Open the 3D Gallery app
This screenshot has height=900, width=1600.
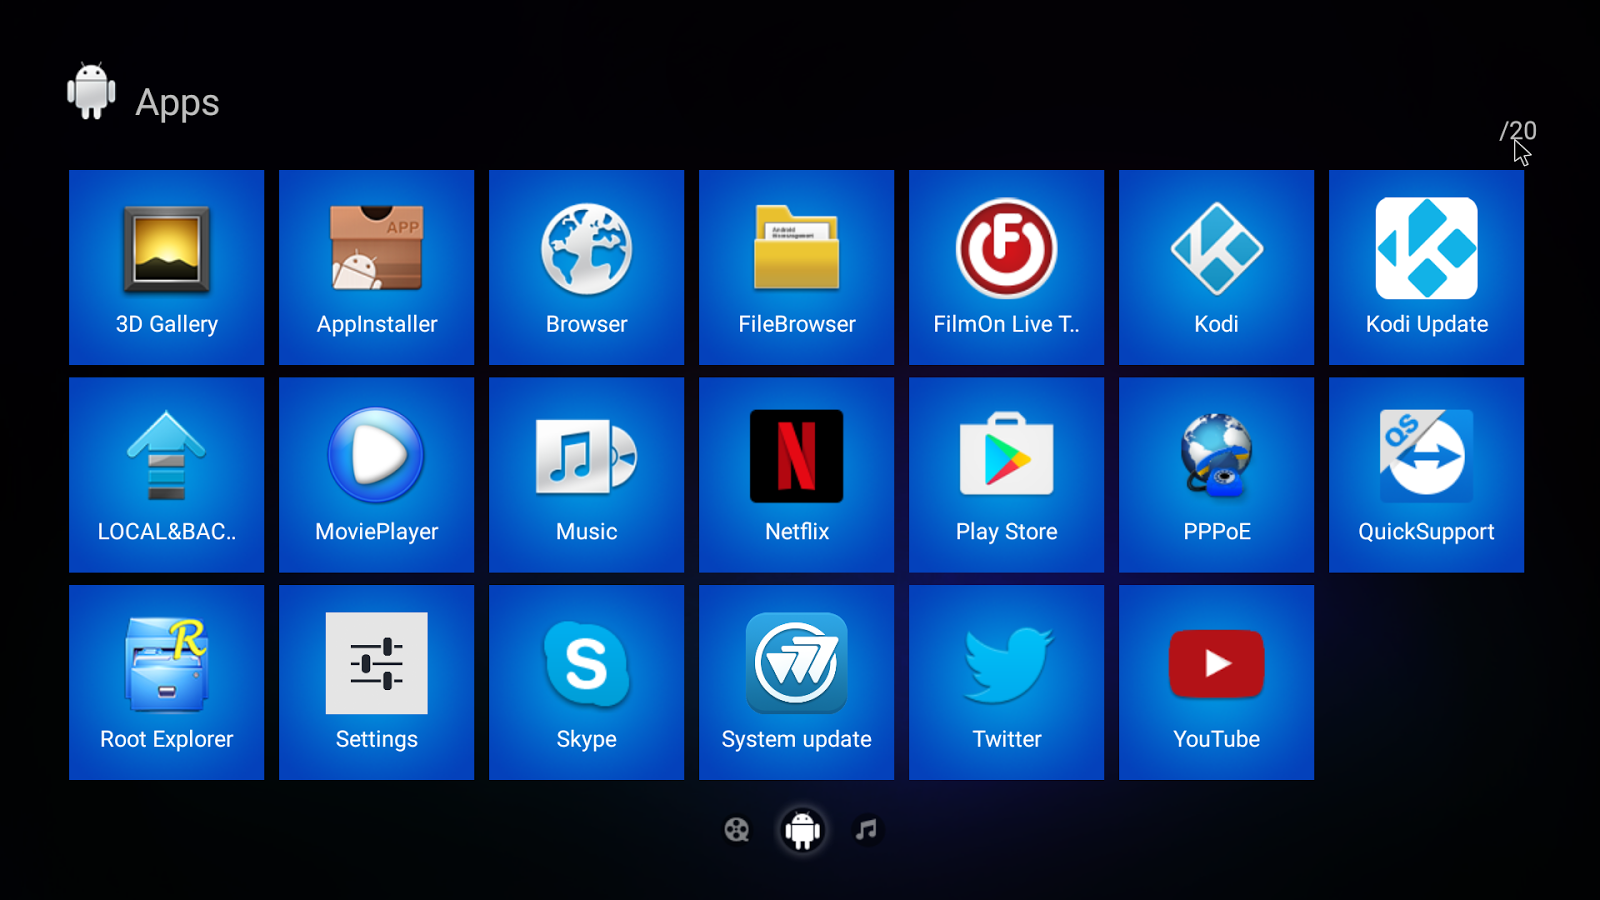pyautogui.click(x=166, y=267)
